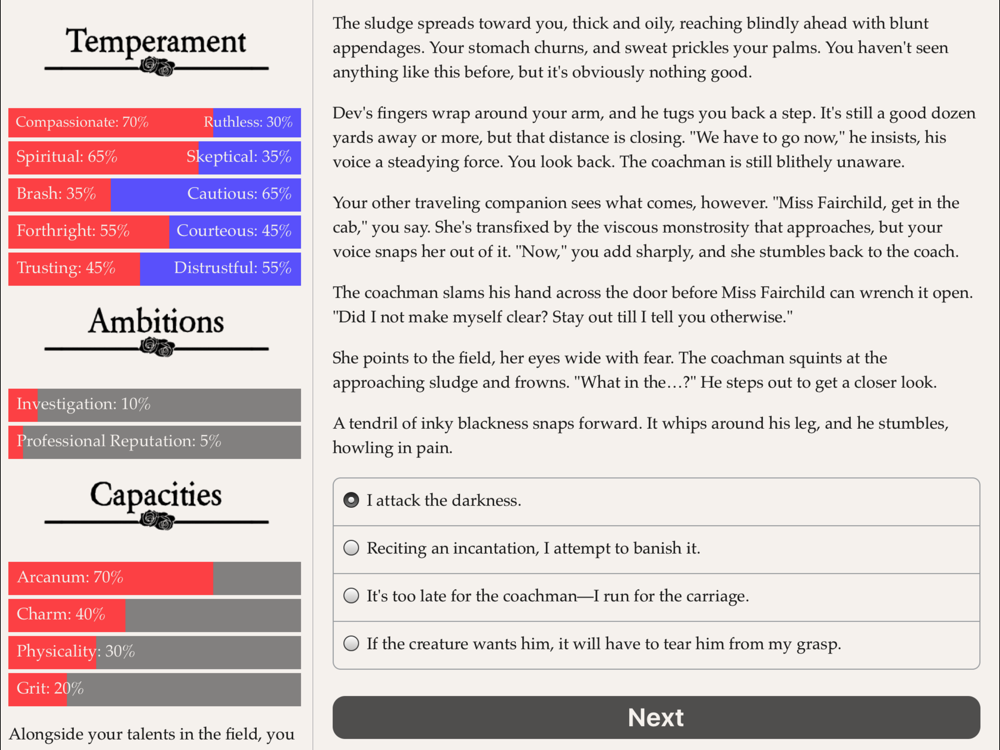This screenshot has width=1000, height=750.
Task: Click the Skeptical 35% blue bar
Action: [x=249, y=158]
